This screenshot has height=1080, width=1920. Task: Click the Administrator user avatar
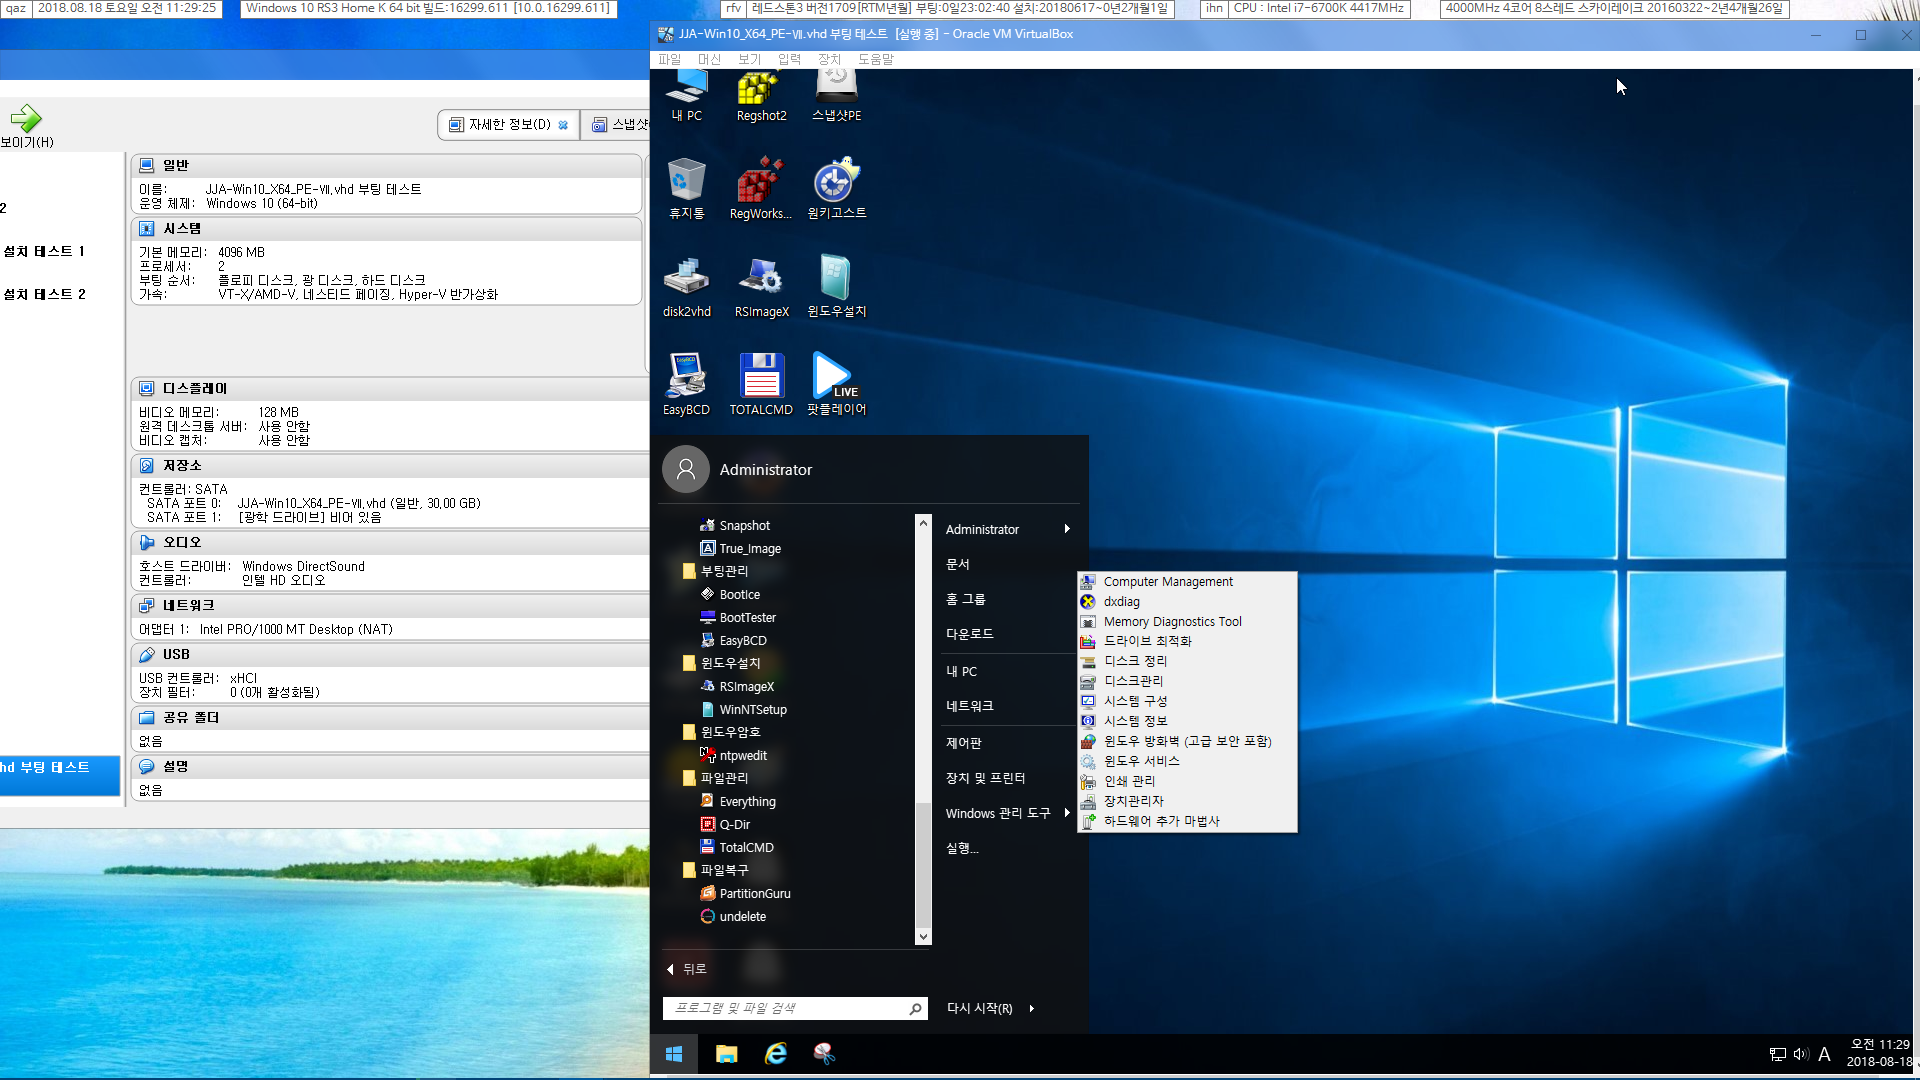(686, 469)
